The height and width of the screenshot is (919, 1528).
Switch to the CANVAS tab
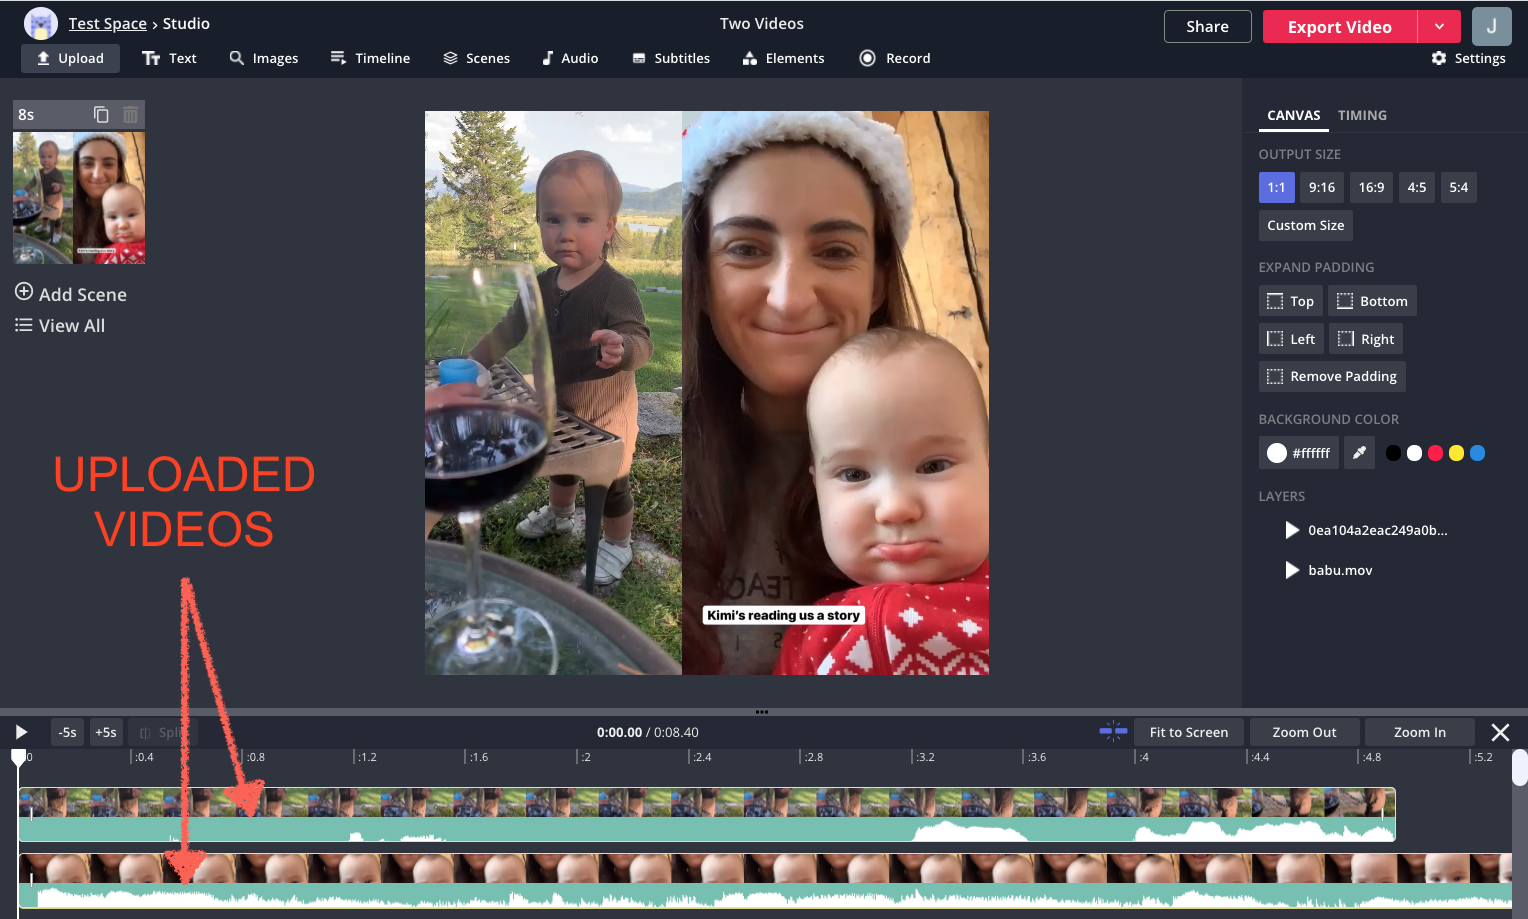pos(1293,115)
